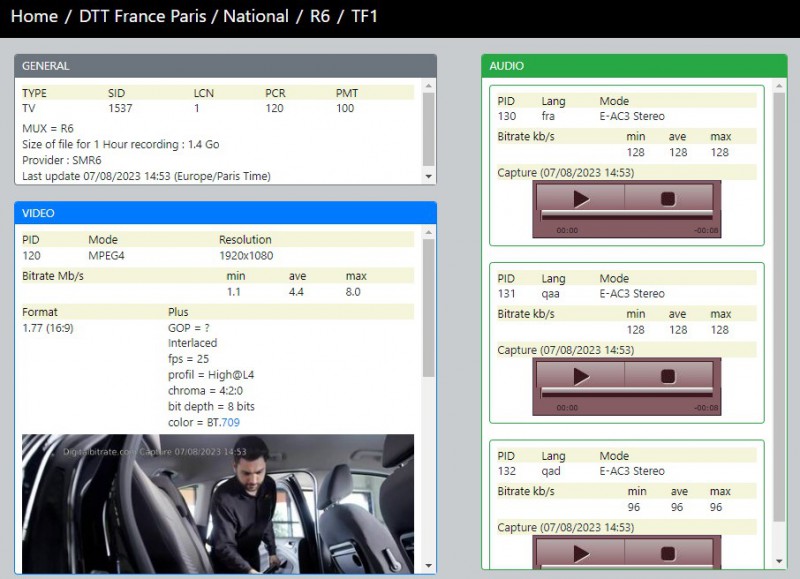Click the 'Last update 07/08/2023 14:53' line

coord(146,176)
